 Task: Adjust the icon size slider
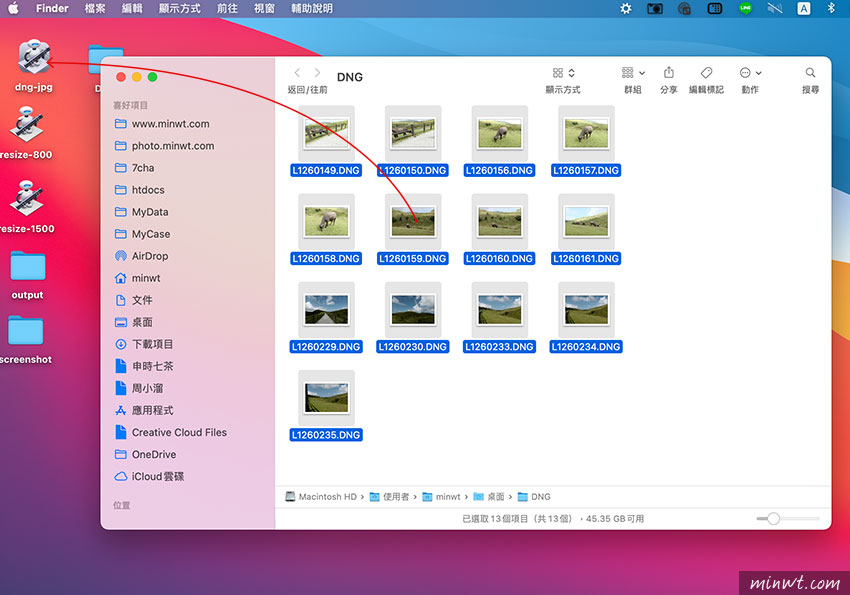point(774,519)
